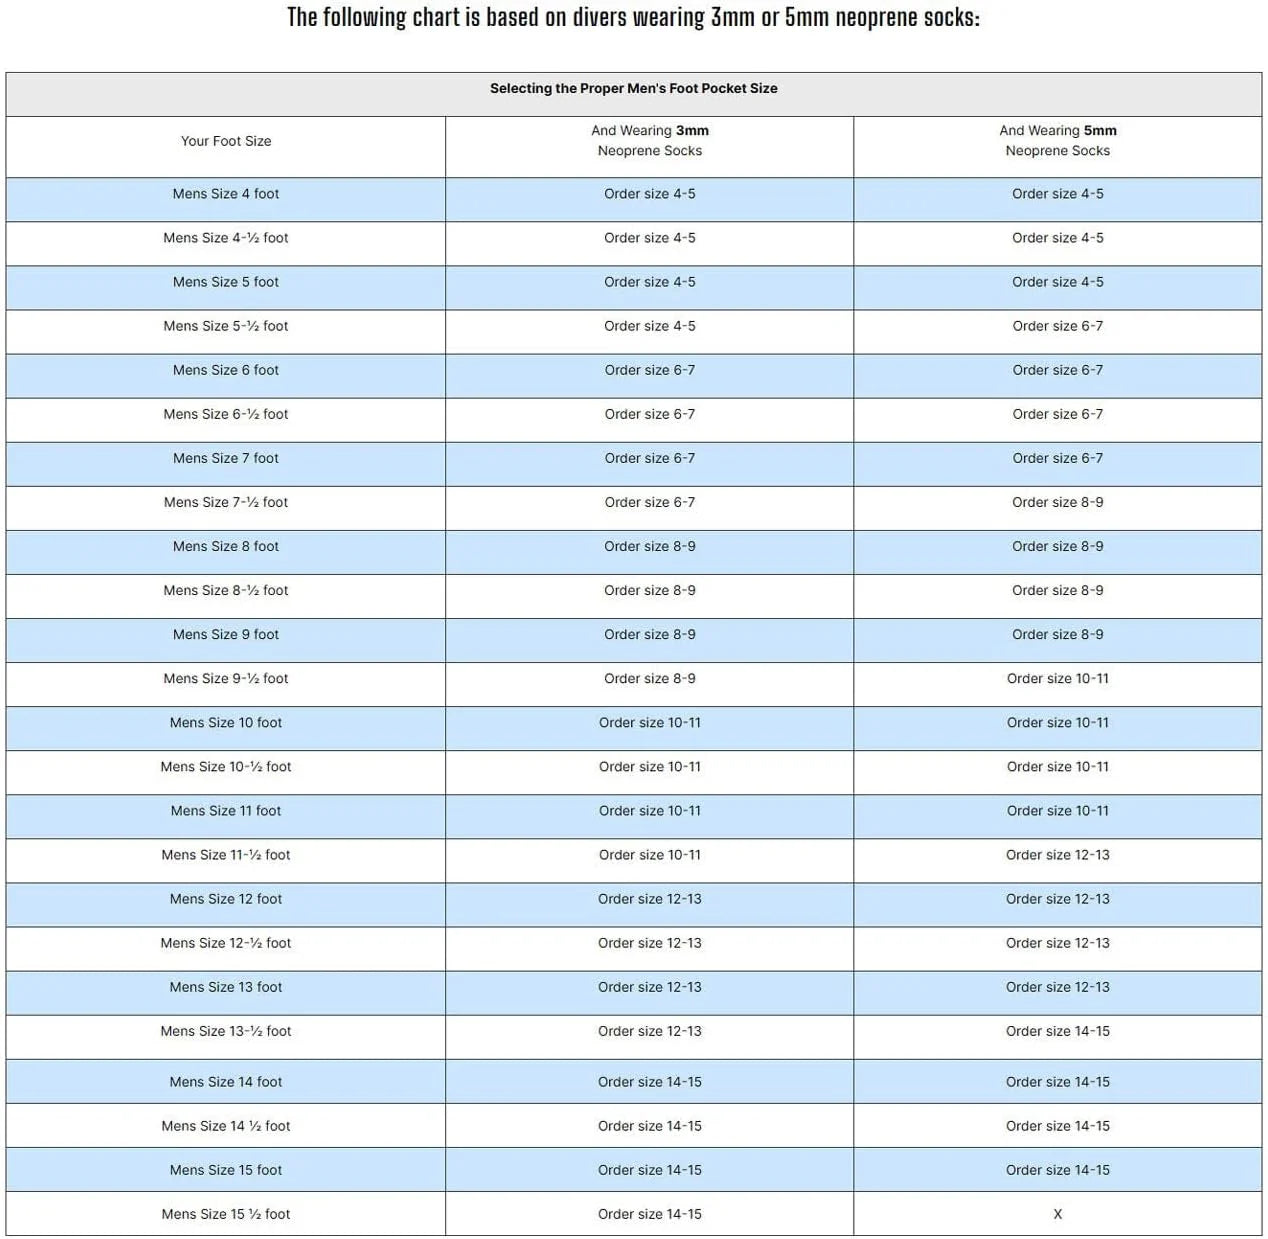Image resolution: width=1268 pixels, height=1239 pixels.
Task: Select the 'Mens Size 15 foot' cell
Action: 226,1170
